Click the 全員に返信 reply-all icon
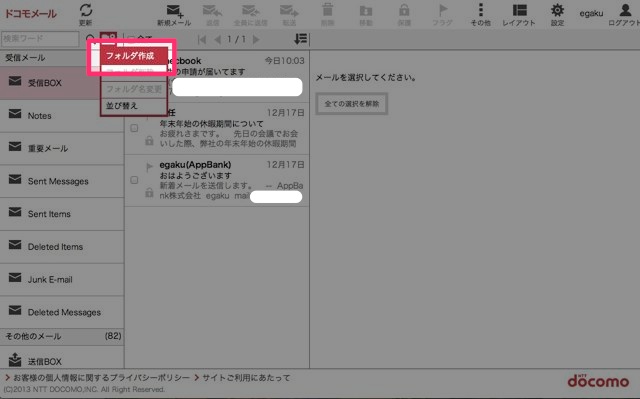 [x=250, y=10]
